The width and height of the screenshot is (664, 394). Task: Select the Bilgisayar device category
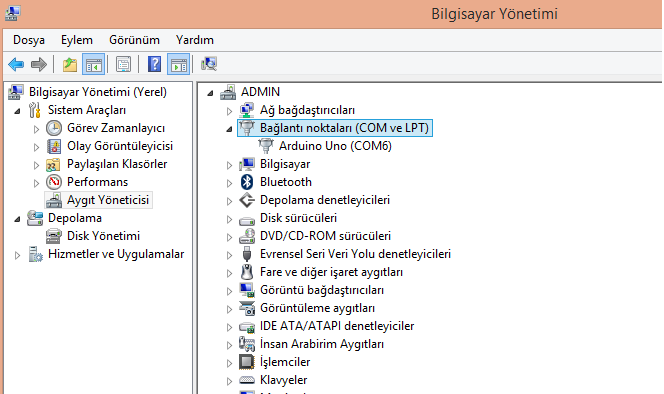(285, 164)
